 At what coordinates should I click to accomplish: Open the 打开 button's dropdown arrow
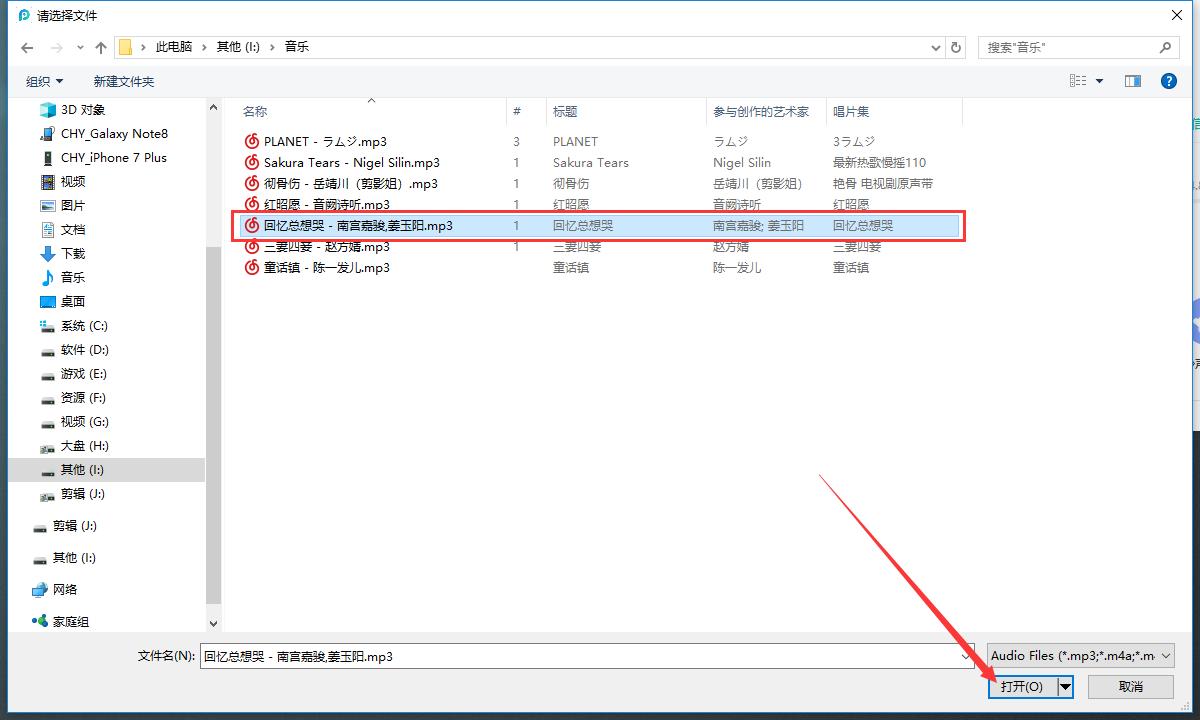(x=1063, y=687)
